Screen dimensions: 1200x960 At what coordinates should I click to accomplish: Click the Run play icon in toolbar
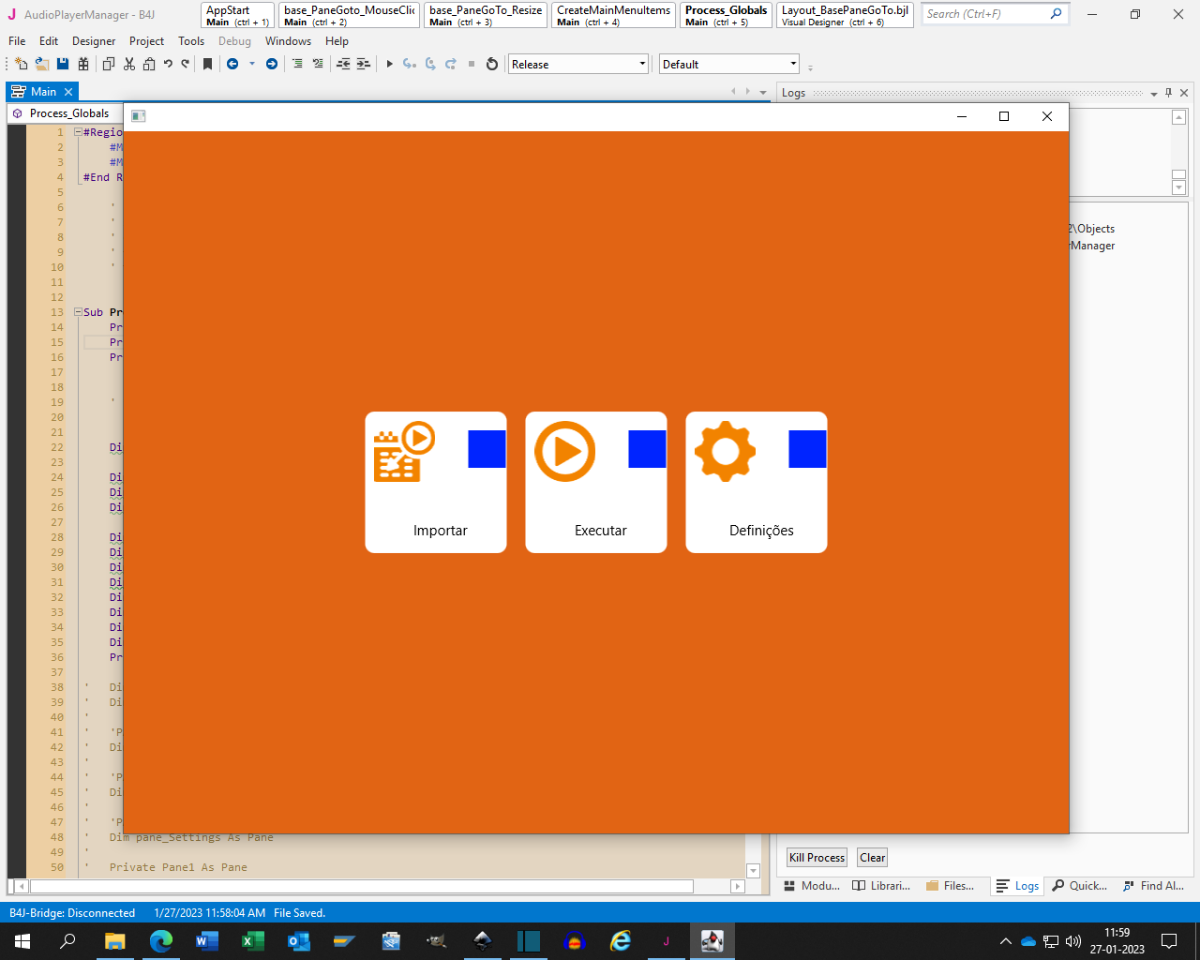(389, 64)
